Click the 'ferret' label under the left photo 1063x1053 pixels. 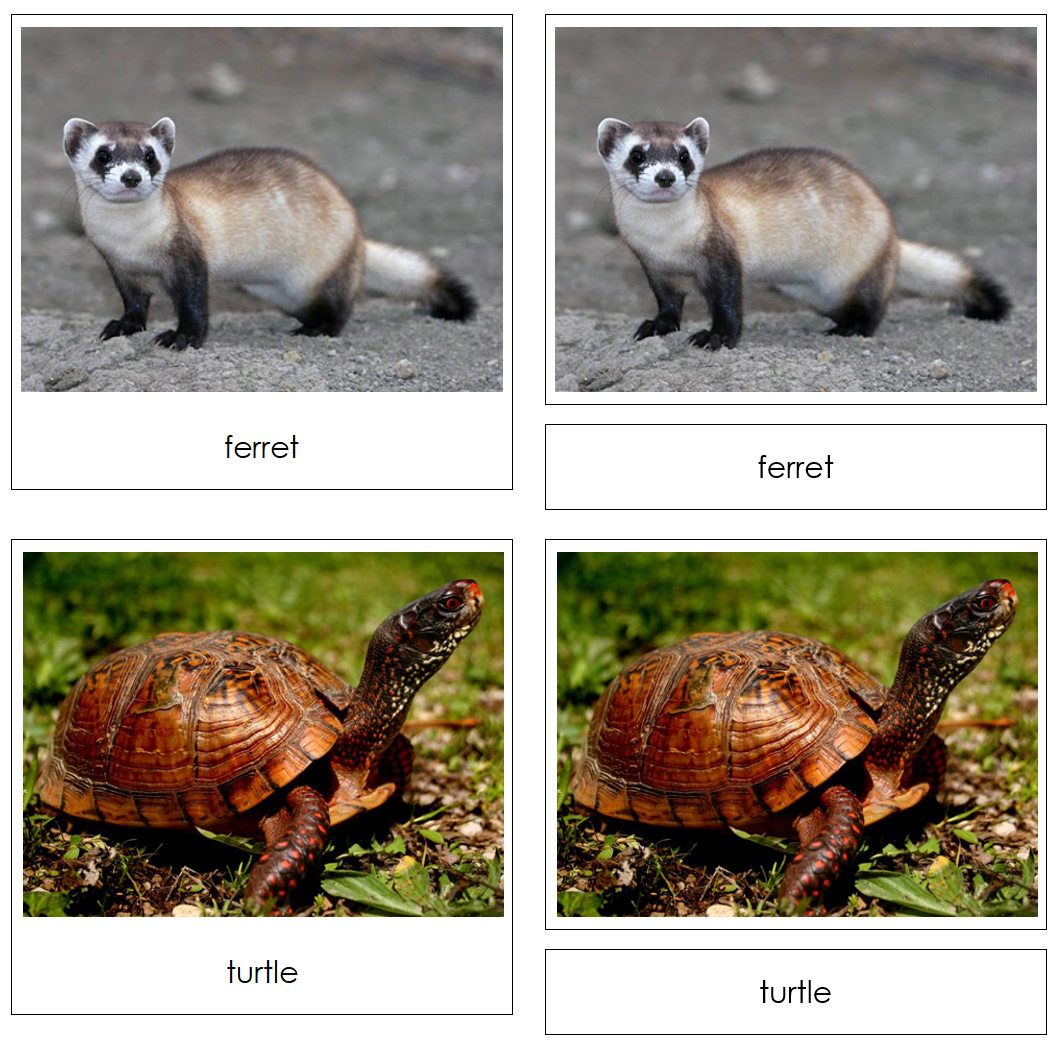(262, 448)
